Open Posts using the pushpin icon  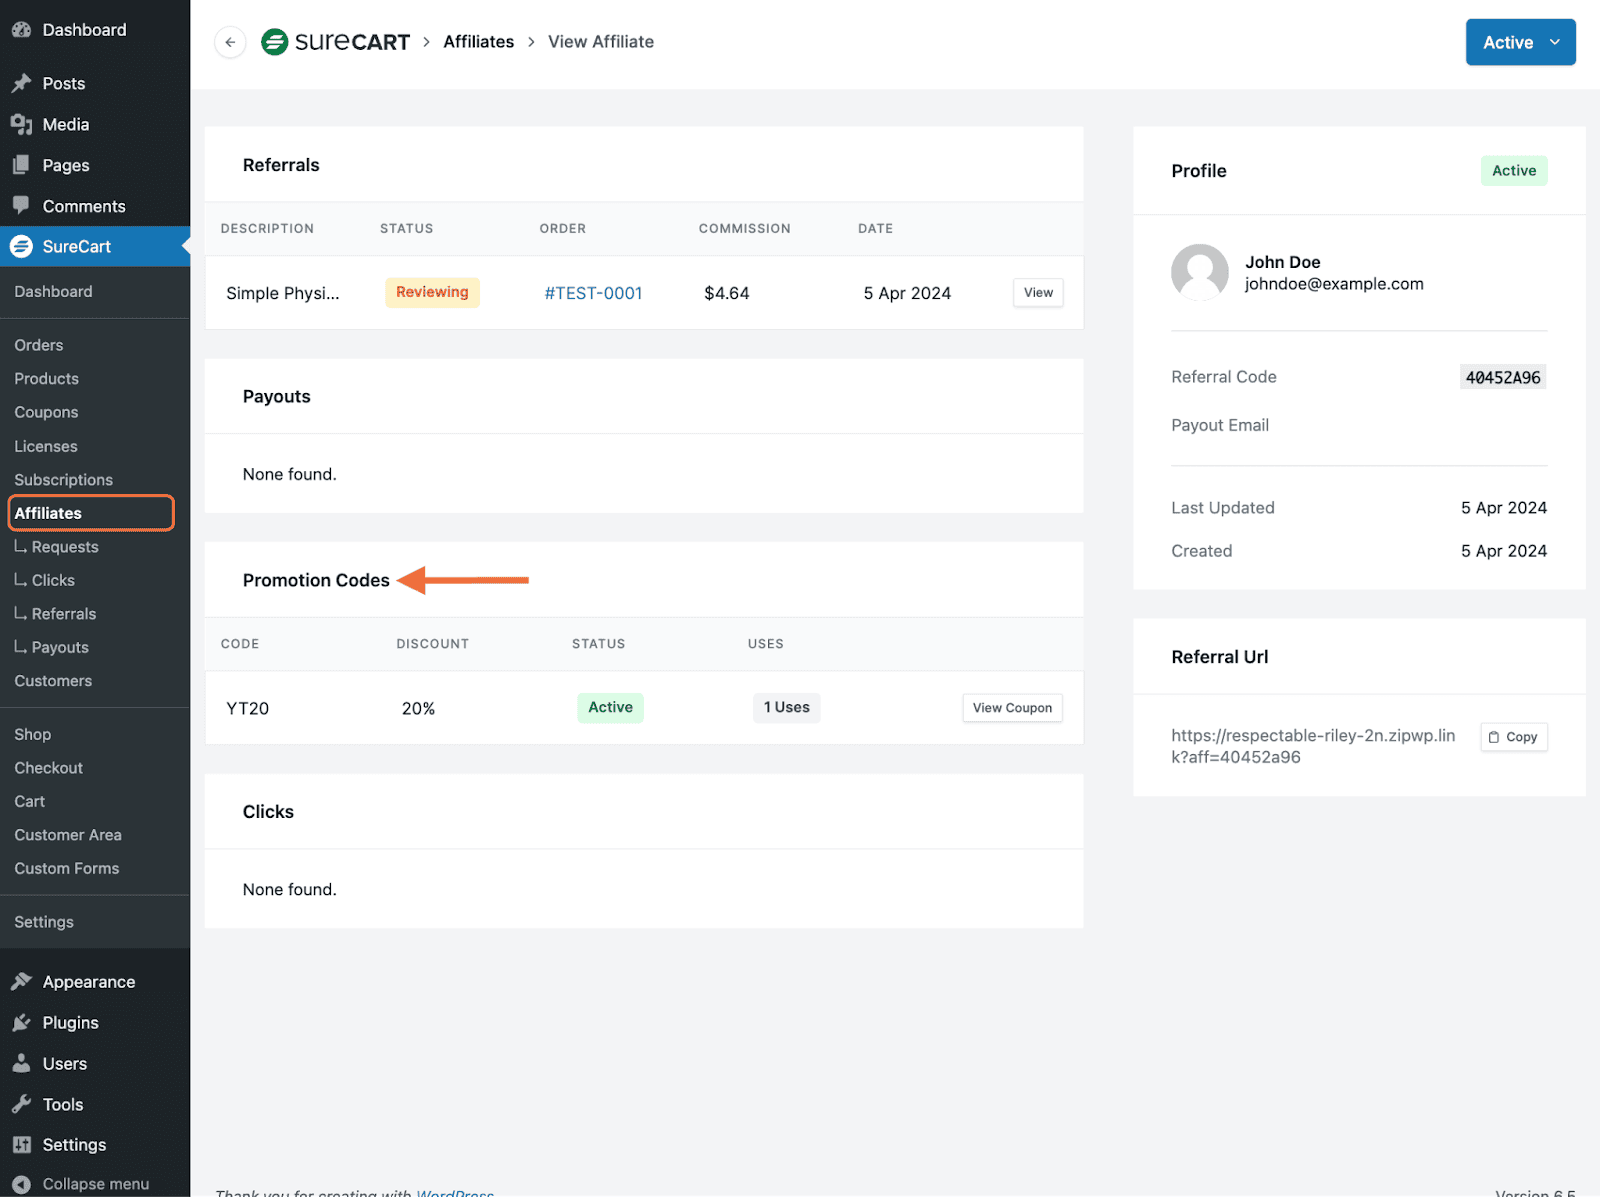pyautogui.click(x=22, y=83)
